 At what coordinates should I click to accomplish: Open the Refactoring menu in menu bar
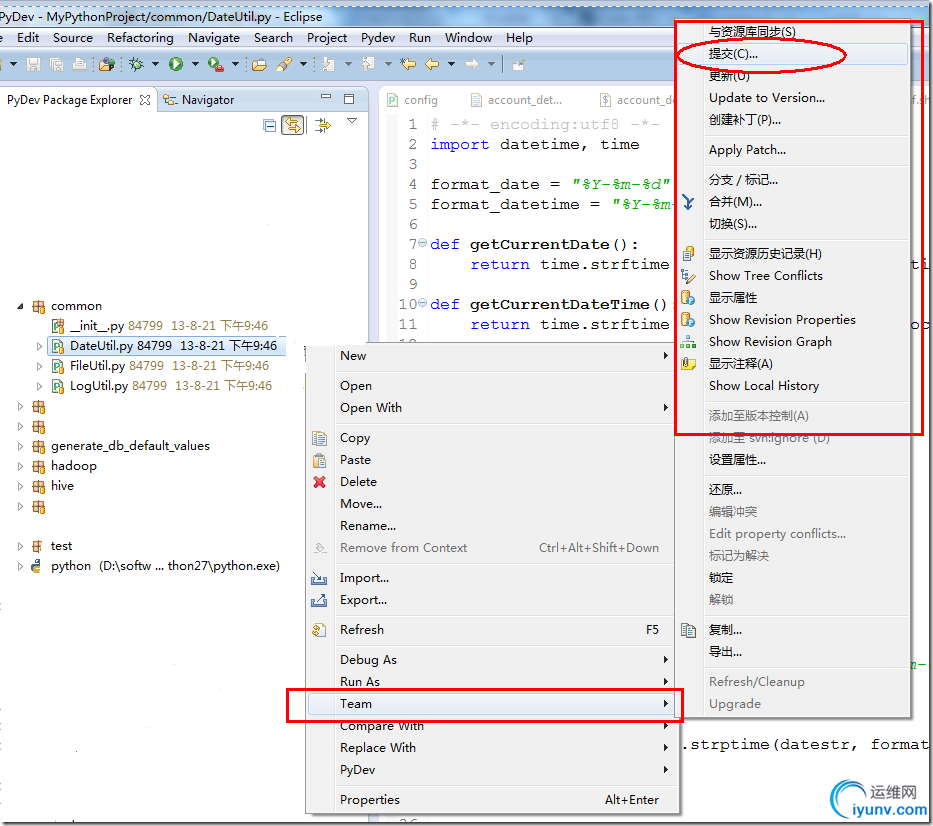(140, 38)
